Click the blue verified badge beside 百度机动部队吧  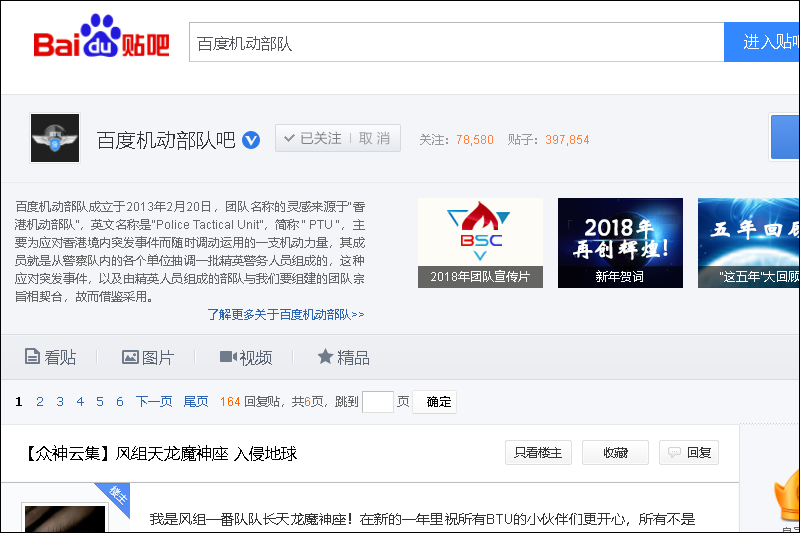point(251,139)
